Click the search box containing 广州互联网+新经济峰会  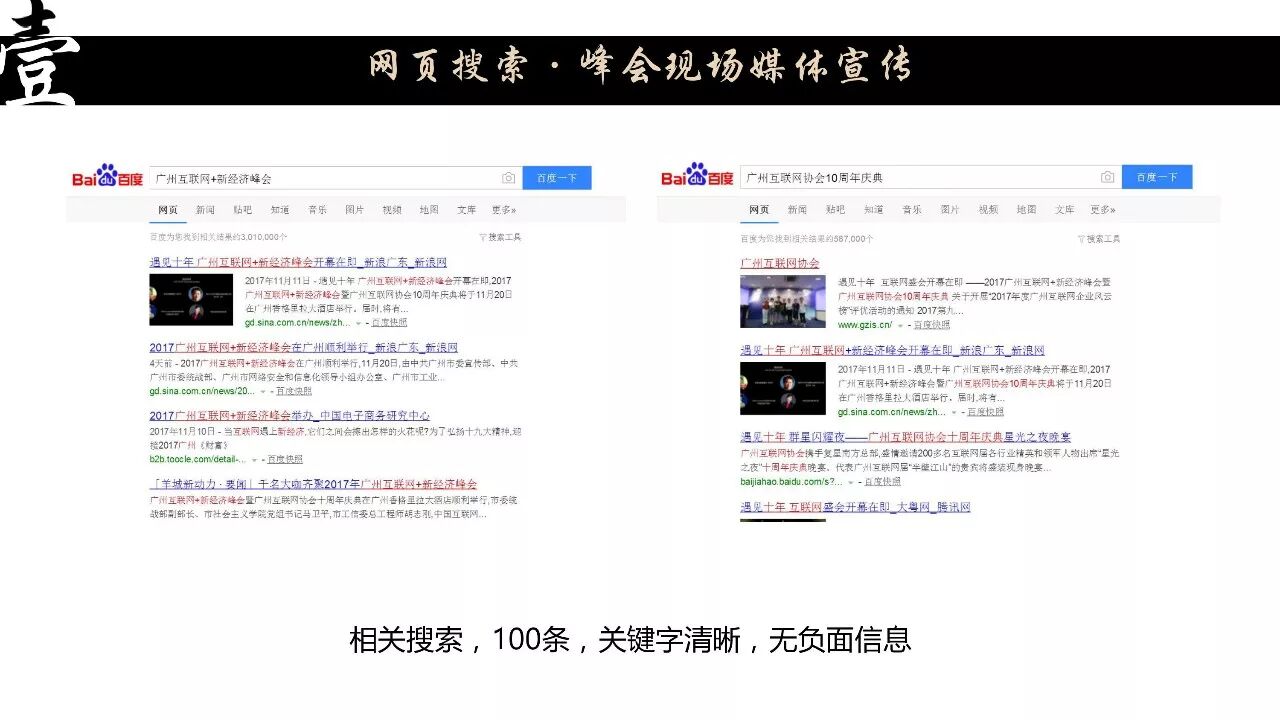(x=336, y=178)
